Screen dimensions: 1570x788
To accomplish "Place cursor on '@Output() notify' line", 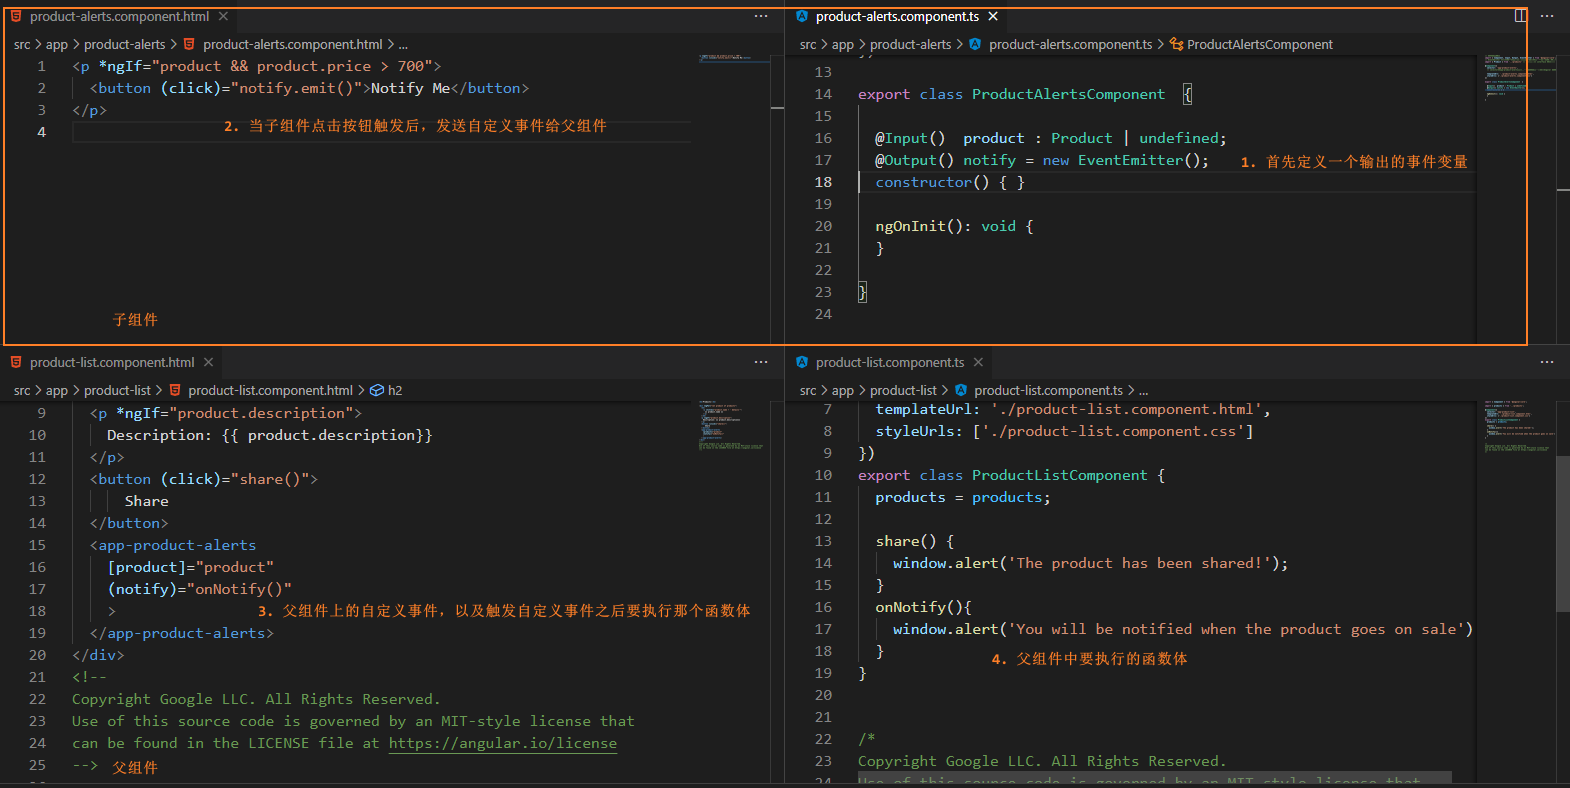I will point(1042,160).
